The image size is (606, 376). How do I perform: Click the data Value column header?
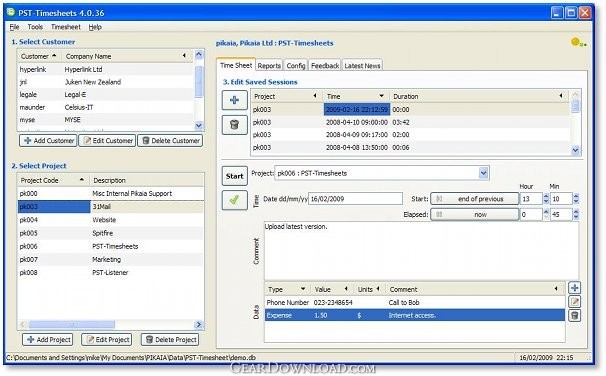(332, 289)
